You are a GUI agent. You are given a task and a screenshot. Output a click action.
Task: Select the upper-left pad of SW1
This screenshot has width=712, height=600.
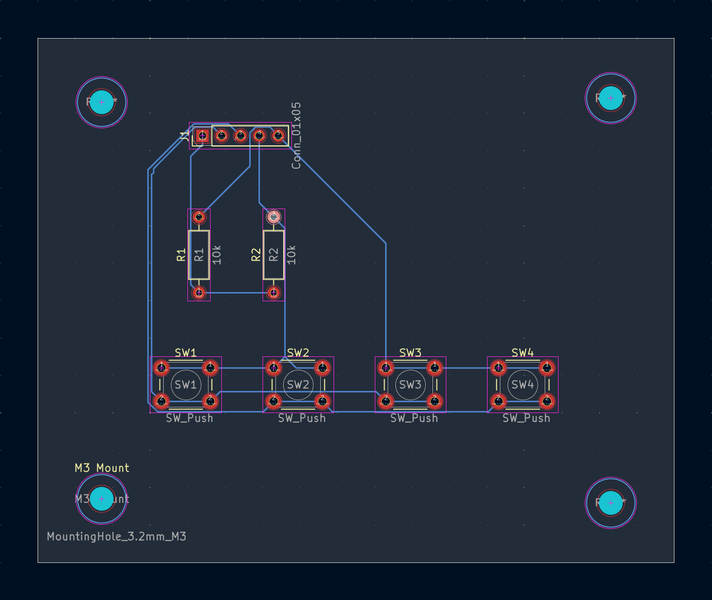[161, 368]
